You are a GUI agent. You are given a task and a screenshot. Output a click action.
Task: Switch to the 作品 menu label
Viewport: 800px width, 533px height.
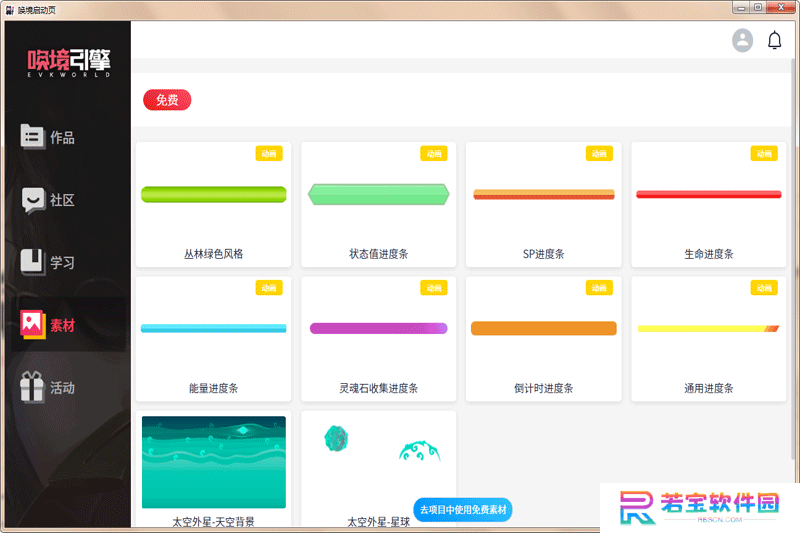pos(62,138)
